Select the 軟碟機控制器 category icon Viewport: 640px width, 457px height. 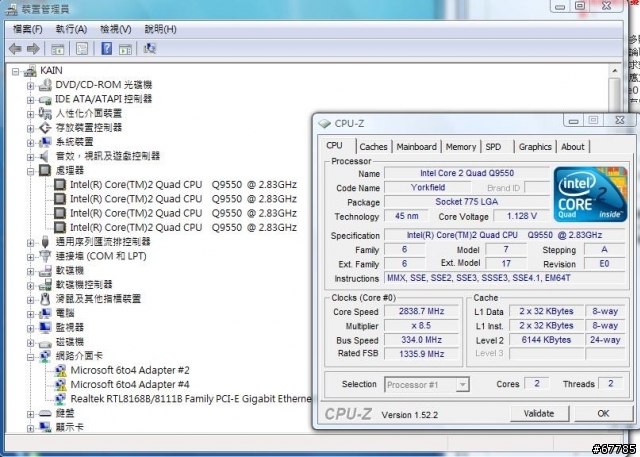click(45, 285)
